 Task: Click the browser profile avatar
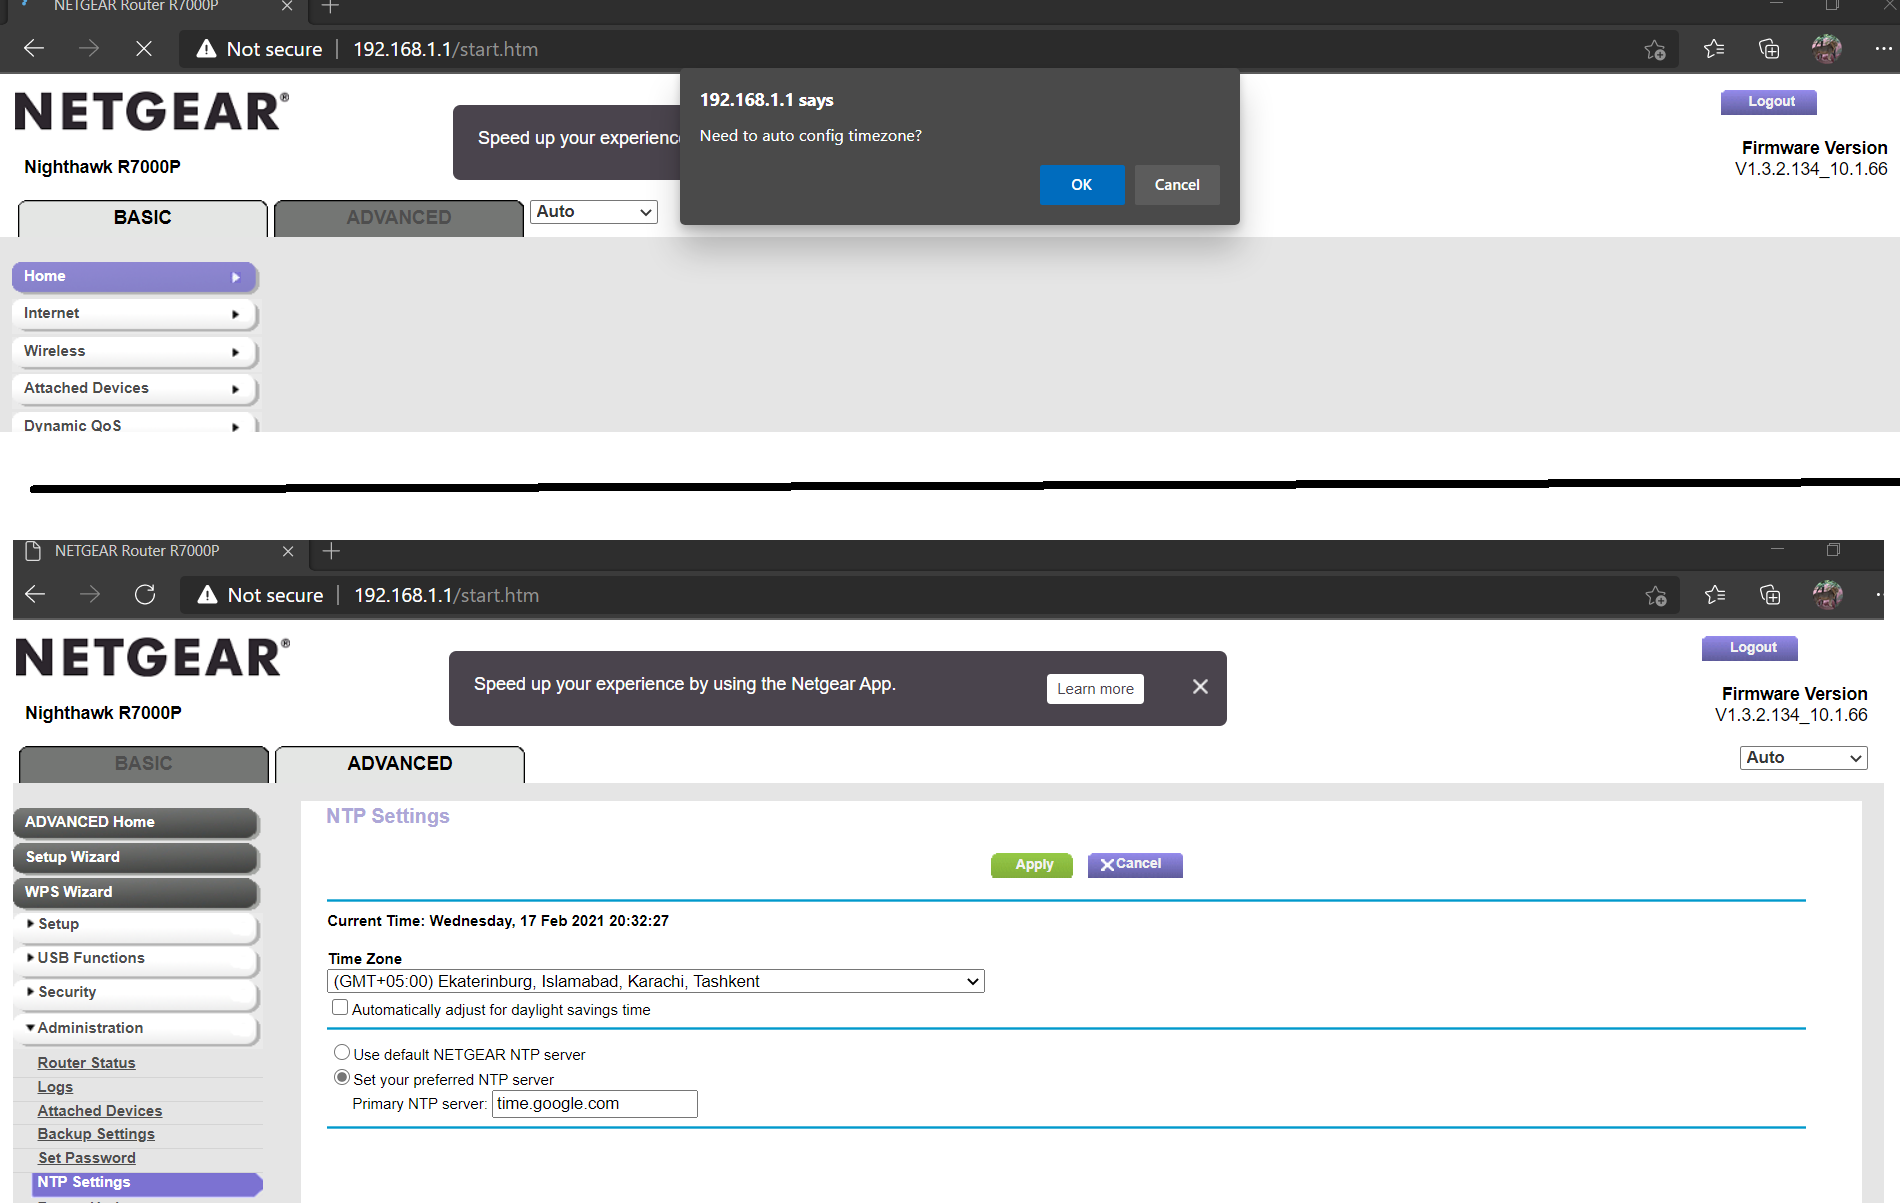coord(1828,594)
